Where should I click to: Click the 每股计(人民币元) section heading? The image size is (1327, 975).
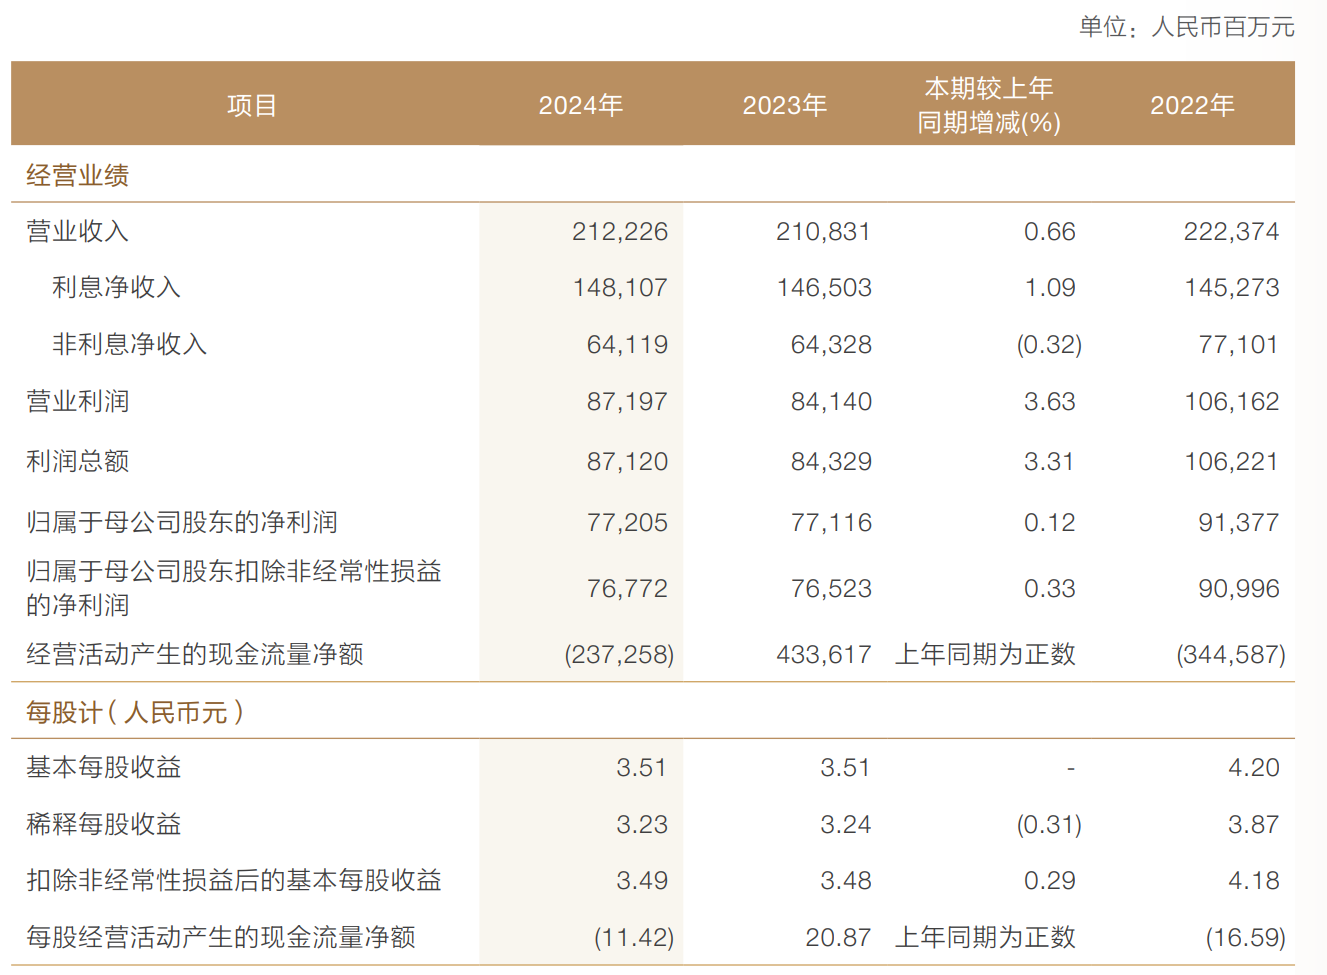coord(135,712)
